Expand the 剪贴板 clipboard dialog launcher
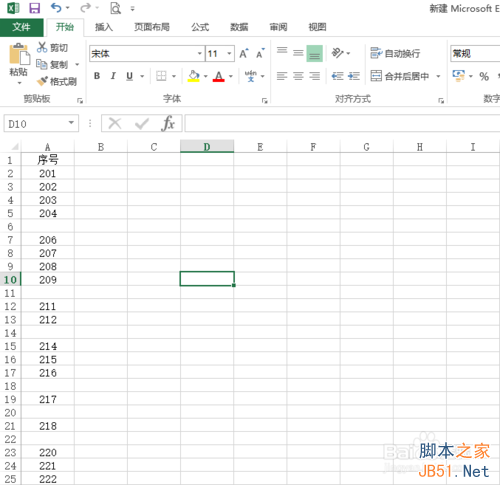Screen dimensions: 500x485 point(80,100)
